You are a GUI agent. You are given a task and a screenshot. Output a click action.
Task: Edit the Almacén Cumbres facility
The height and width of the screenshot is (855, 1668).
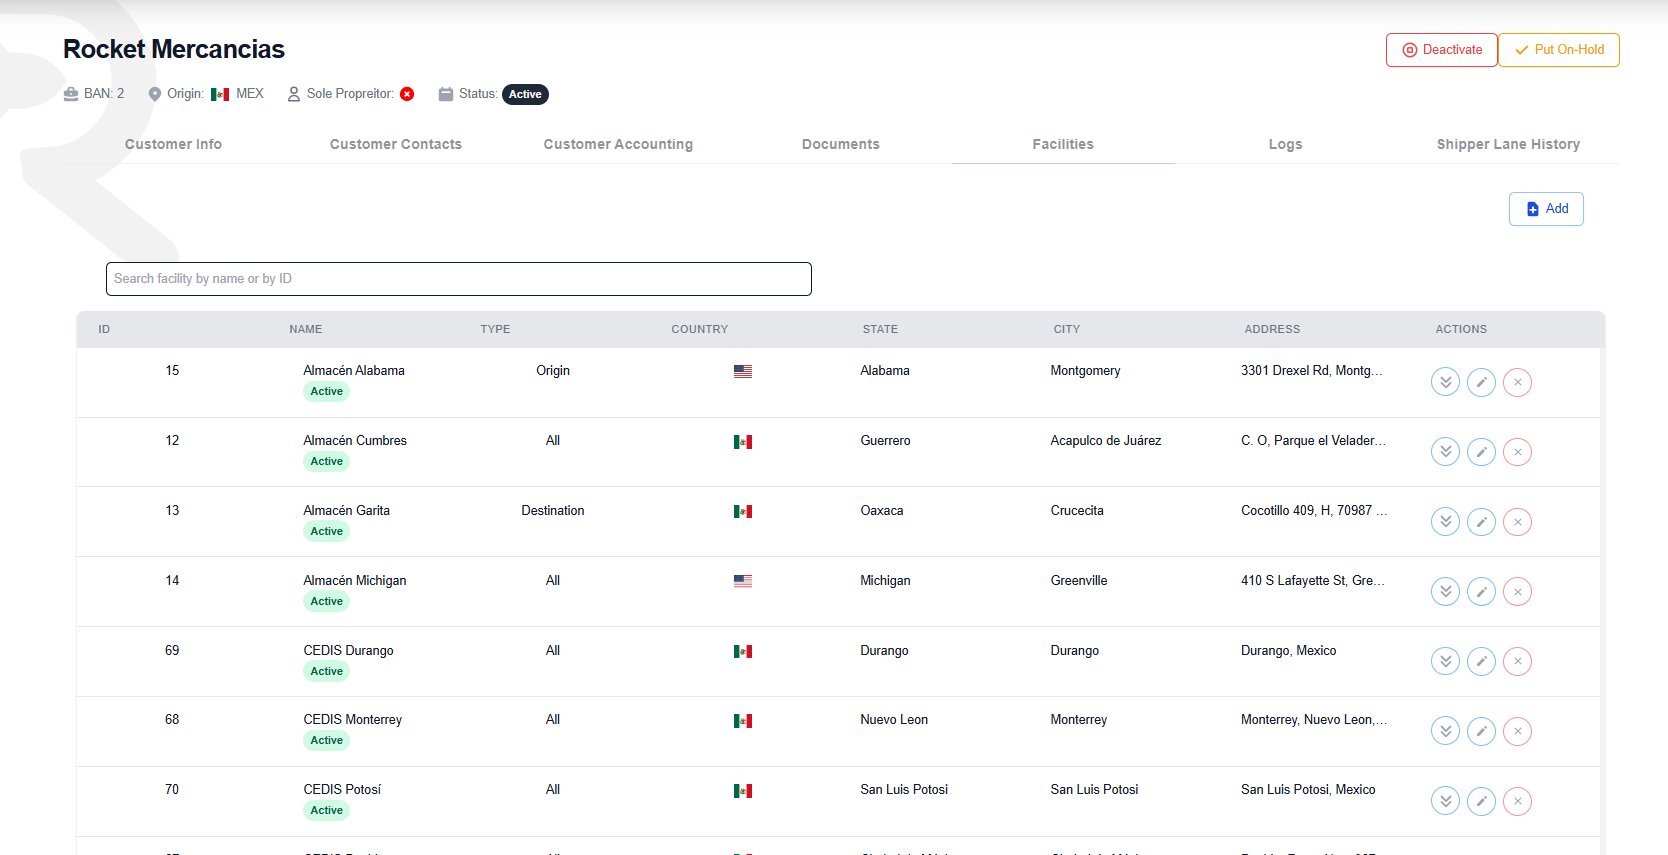(x=1481, y=452)
